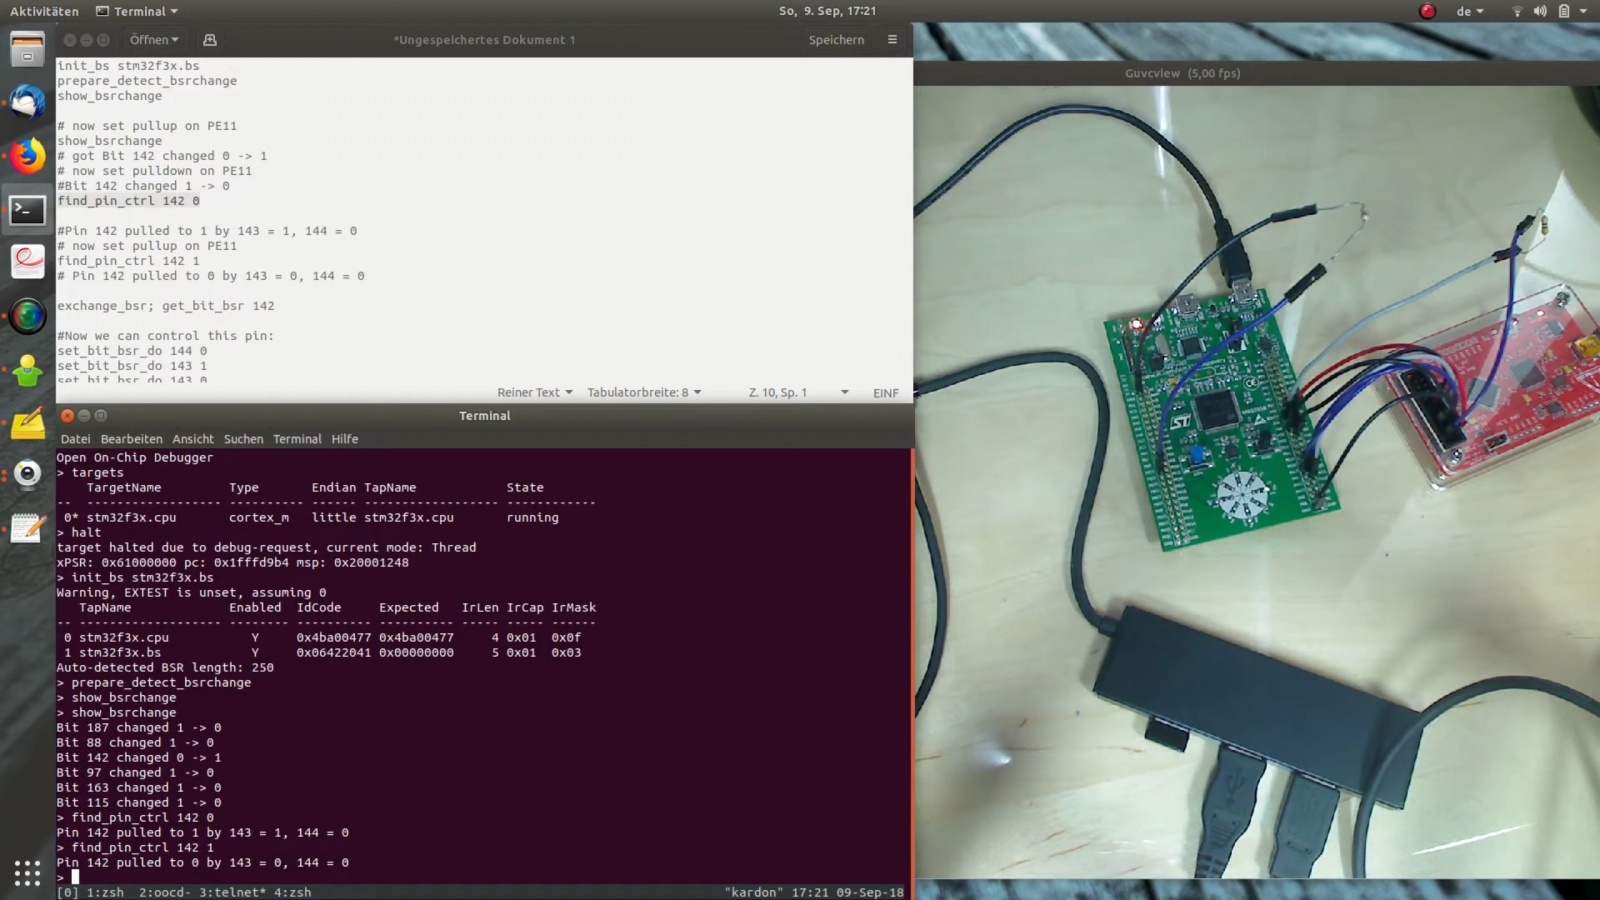Screen dimensions: 1600x900
Task: Click the terminal line Open On-Chip Debugger
Action: tap(135, 457)
